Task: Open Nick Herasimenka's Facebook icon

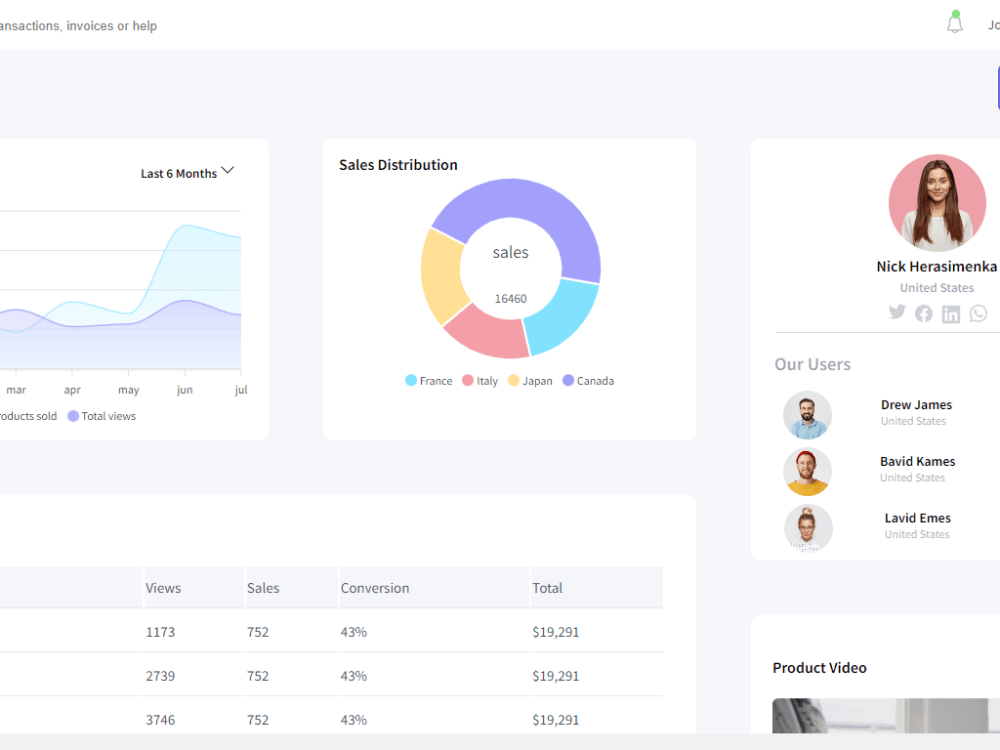Action: [x=923, y=313]
